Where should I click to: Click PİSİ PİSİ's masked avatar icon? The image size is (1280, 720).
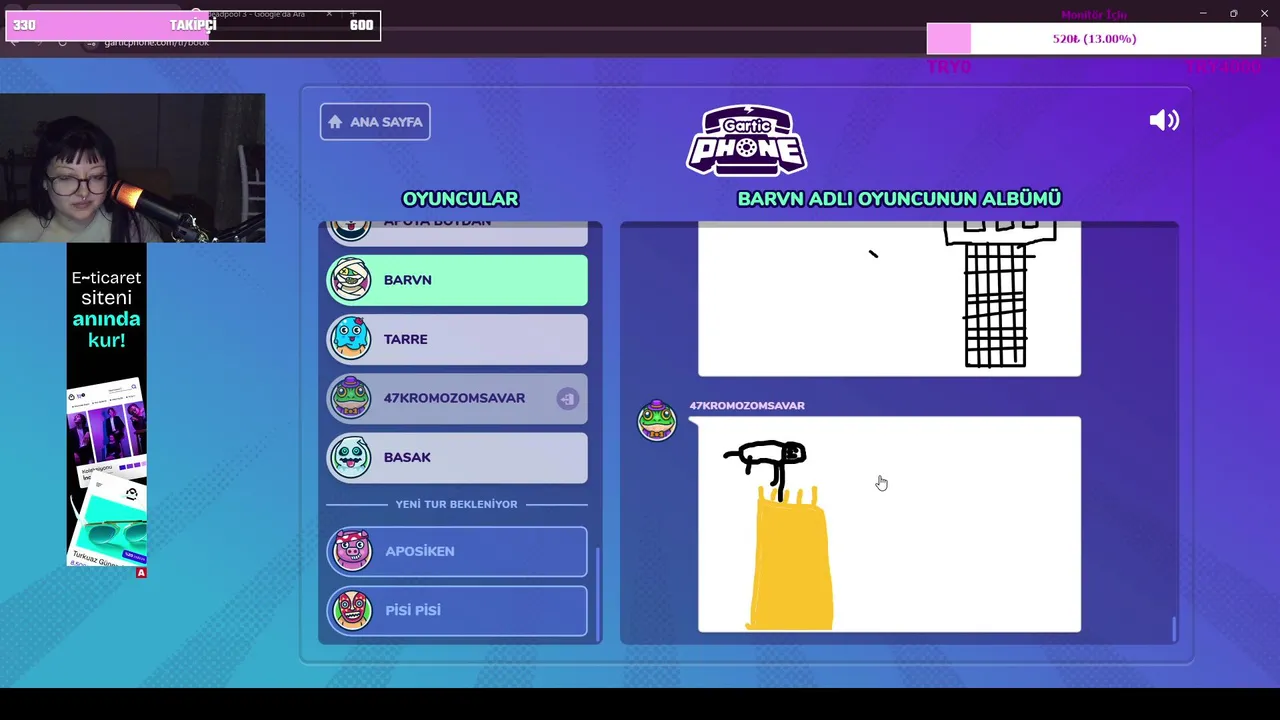(x=352, y=610)
